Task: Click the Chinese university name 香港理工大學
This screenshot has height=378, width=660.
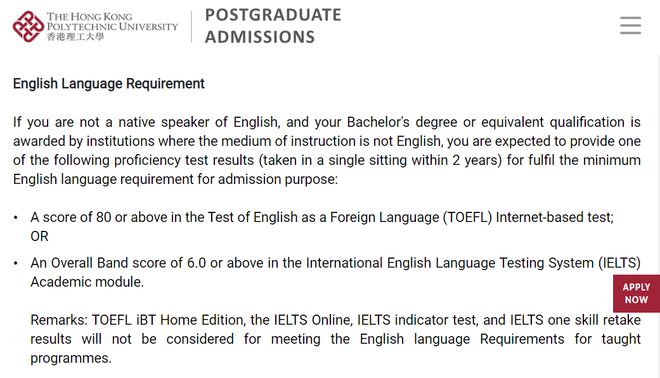Action: click(x=75, y=37)
